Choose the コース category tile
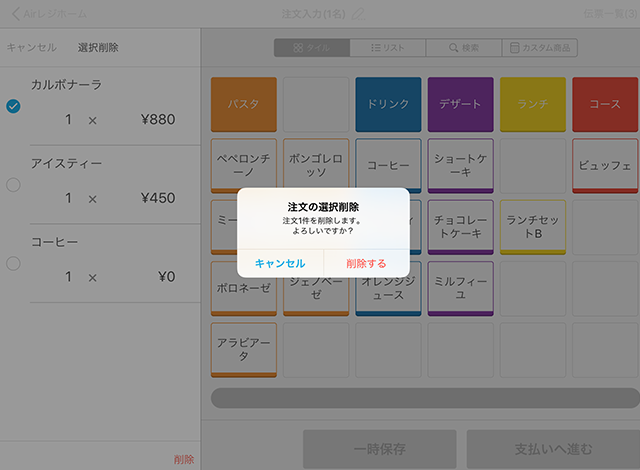Viewport: 640px width, 470px height. point(605,104)
